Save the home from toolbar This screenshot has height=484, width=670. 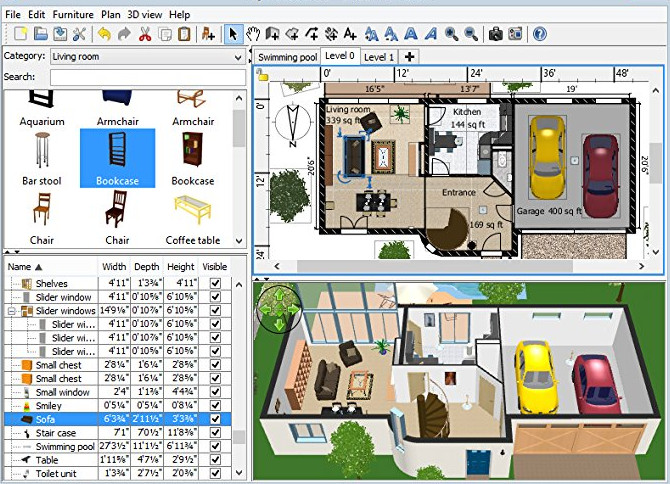point(60,34)
